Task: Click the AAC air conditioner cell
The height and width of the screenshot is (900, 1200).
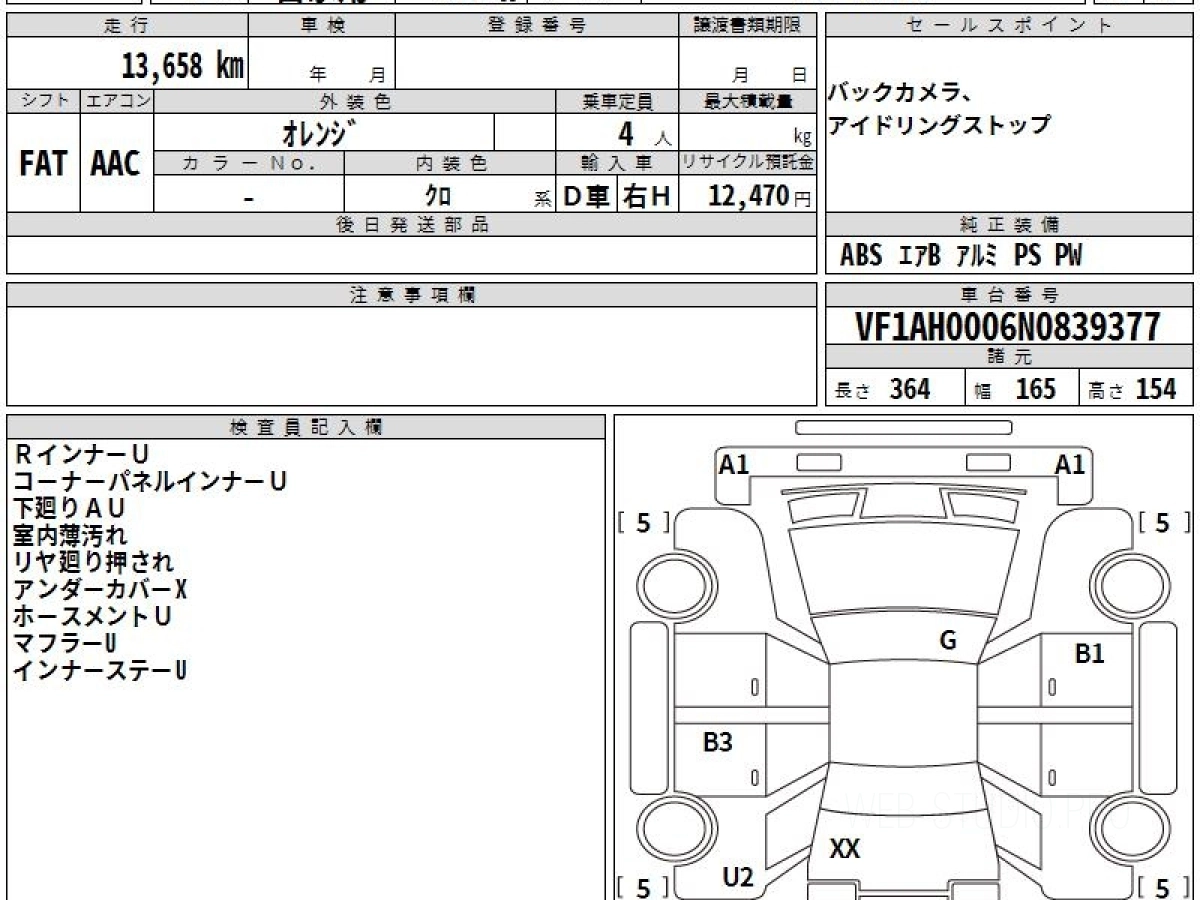Action: click(116, 164)
